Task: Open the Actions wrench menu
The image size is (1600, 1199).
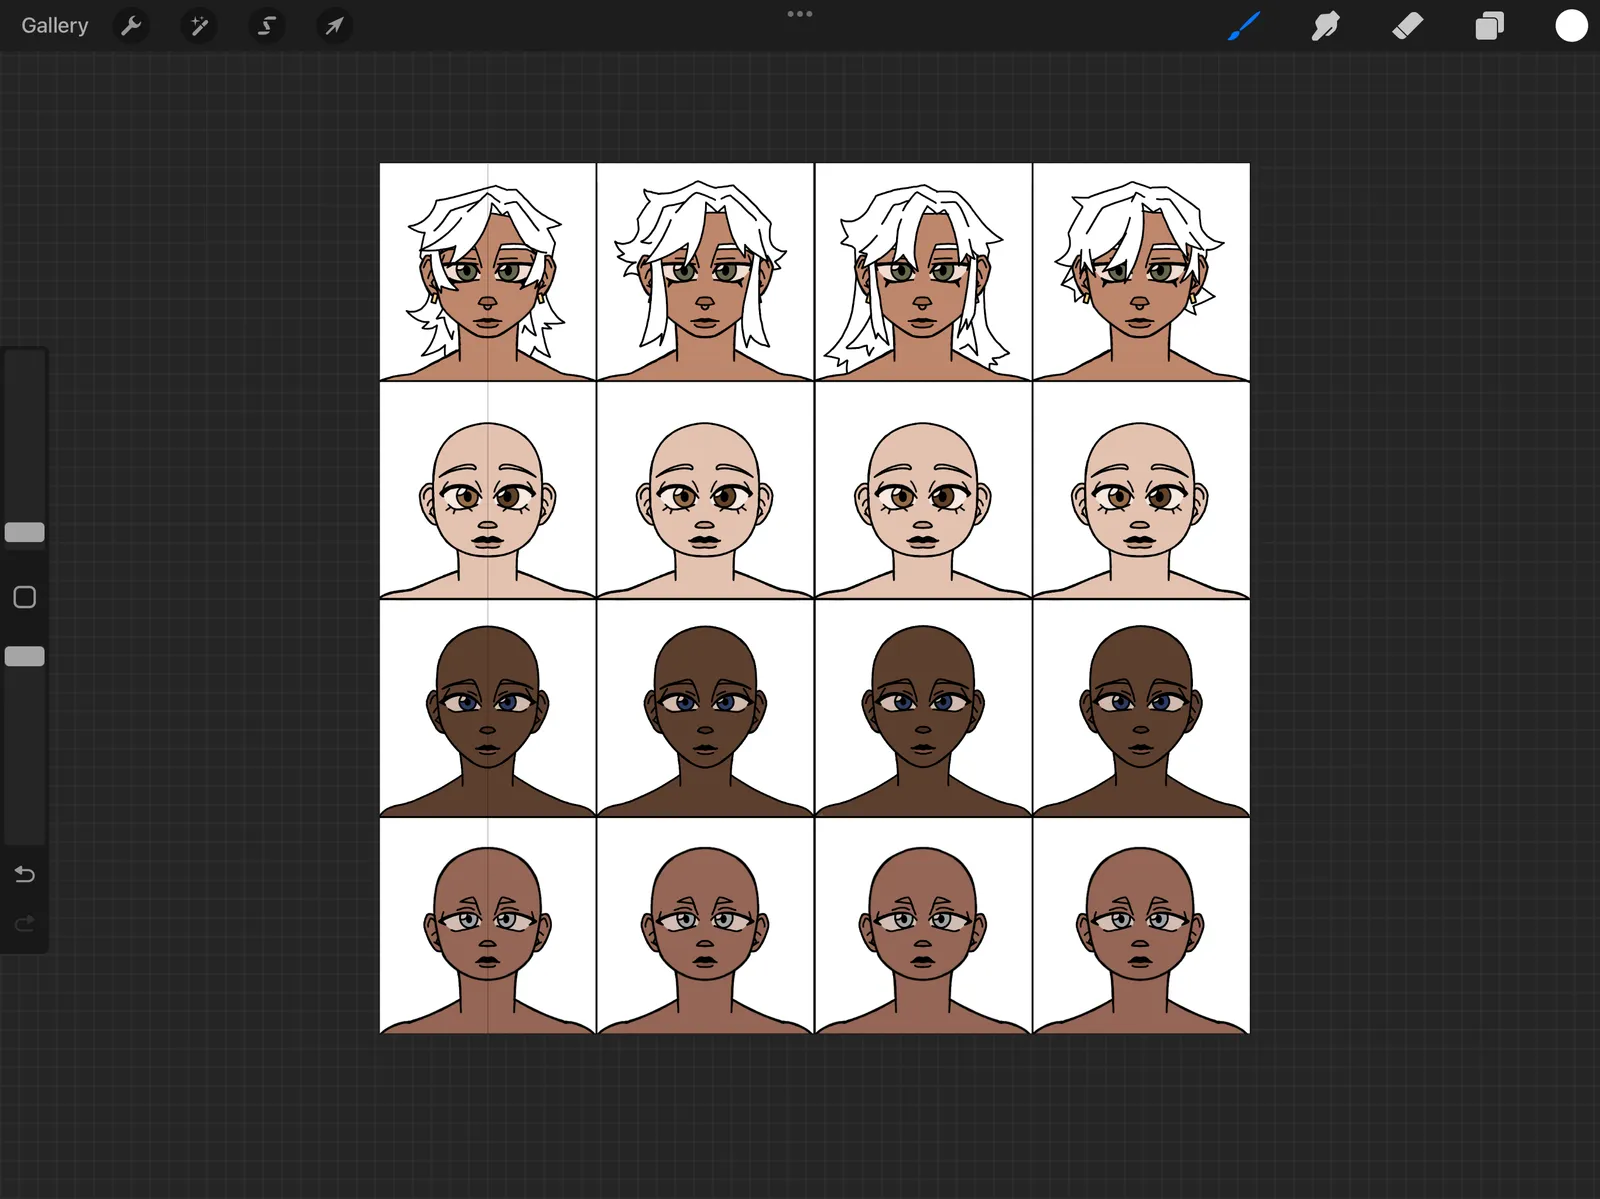Action: point(131,26)
